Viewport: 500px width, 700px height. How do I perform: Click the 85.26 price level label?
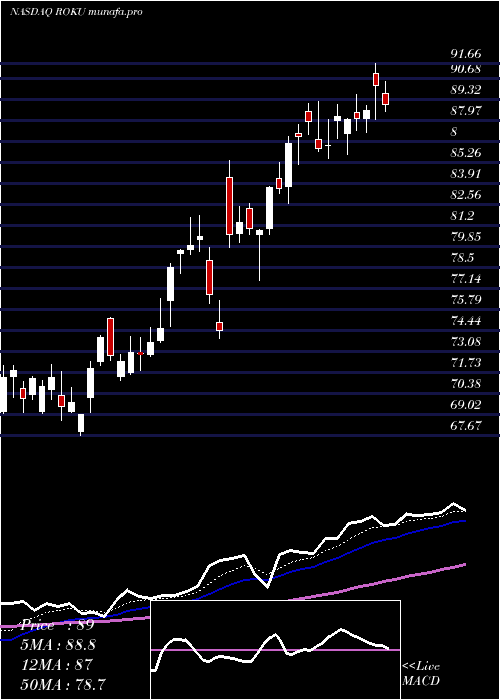coord(466,153)
